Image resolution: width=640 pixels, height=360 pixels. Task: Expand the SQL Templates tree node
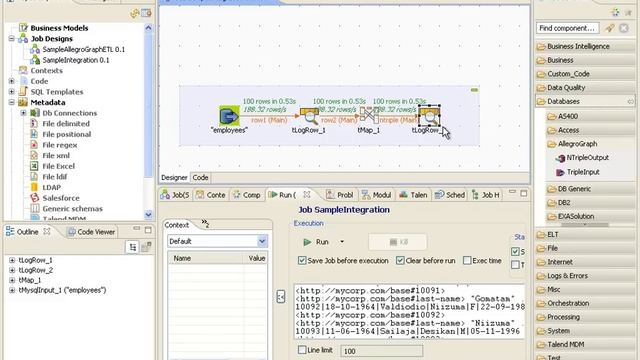(x=12, y=92)
